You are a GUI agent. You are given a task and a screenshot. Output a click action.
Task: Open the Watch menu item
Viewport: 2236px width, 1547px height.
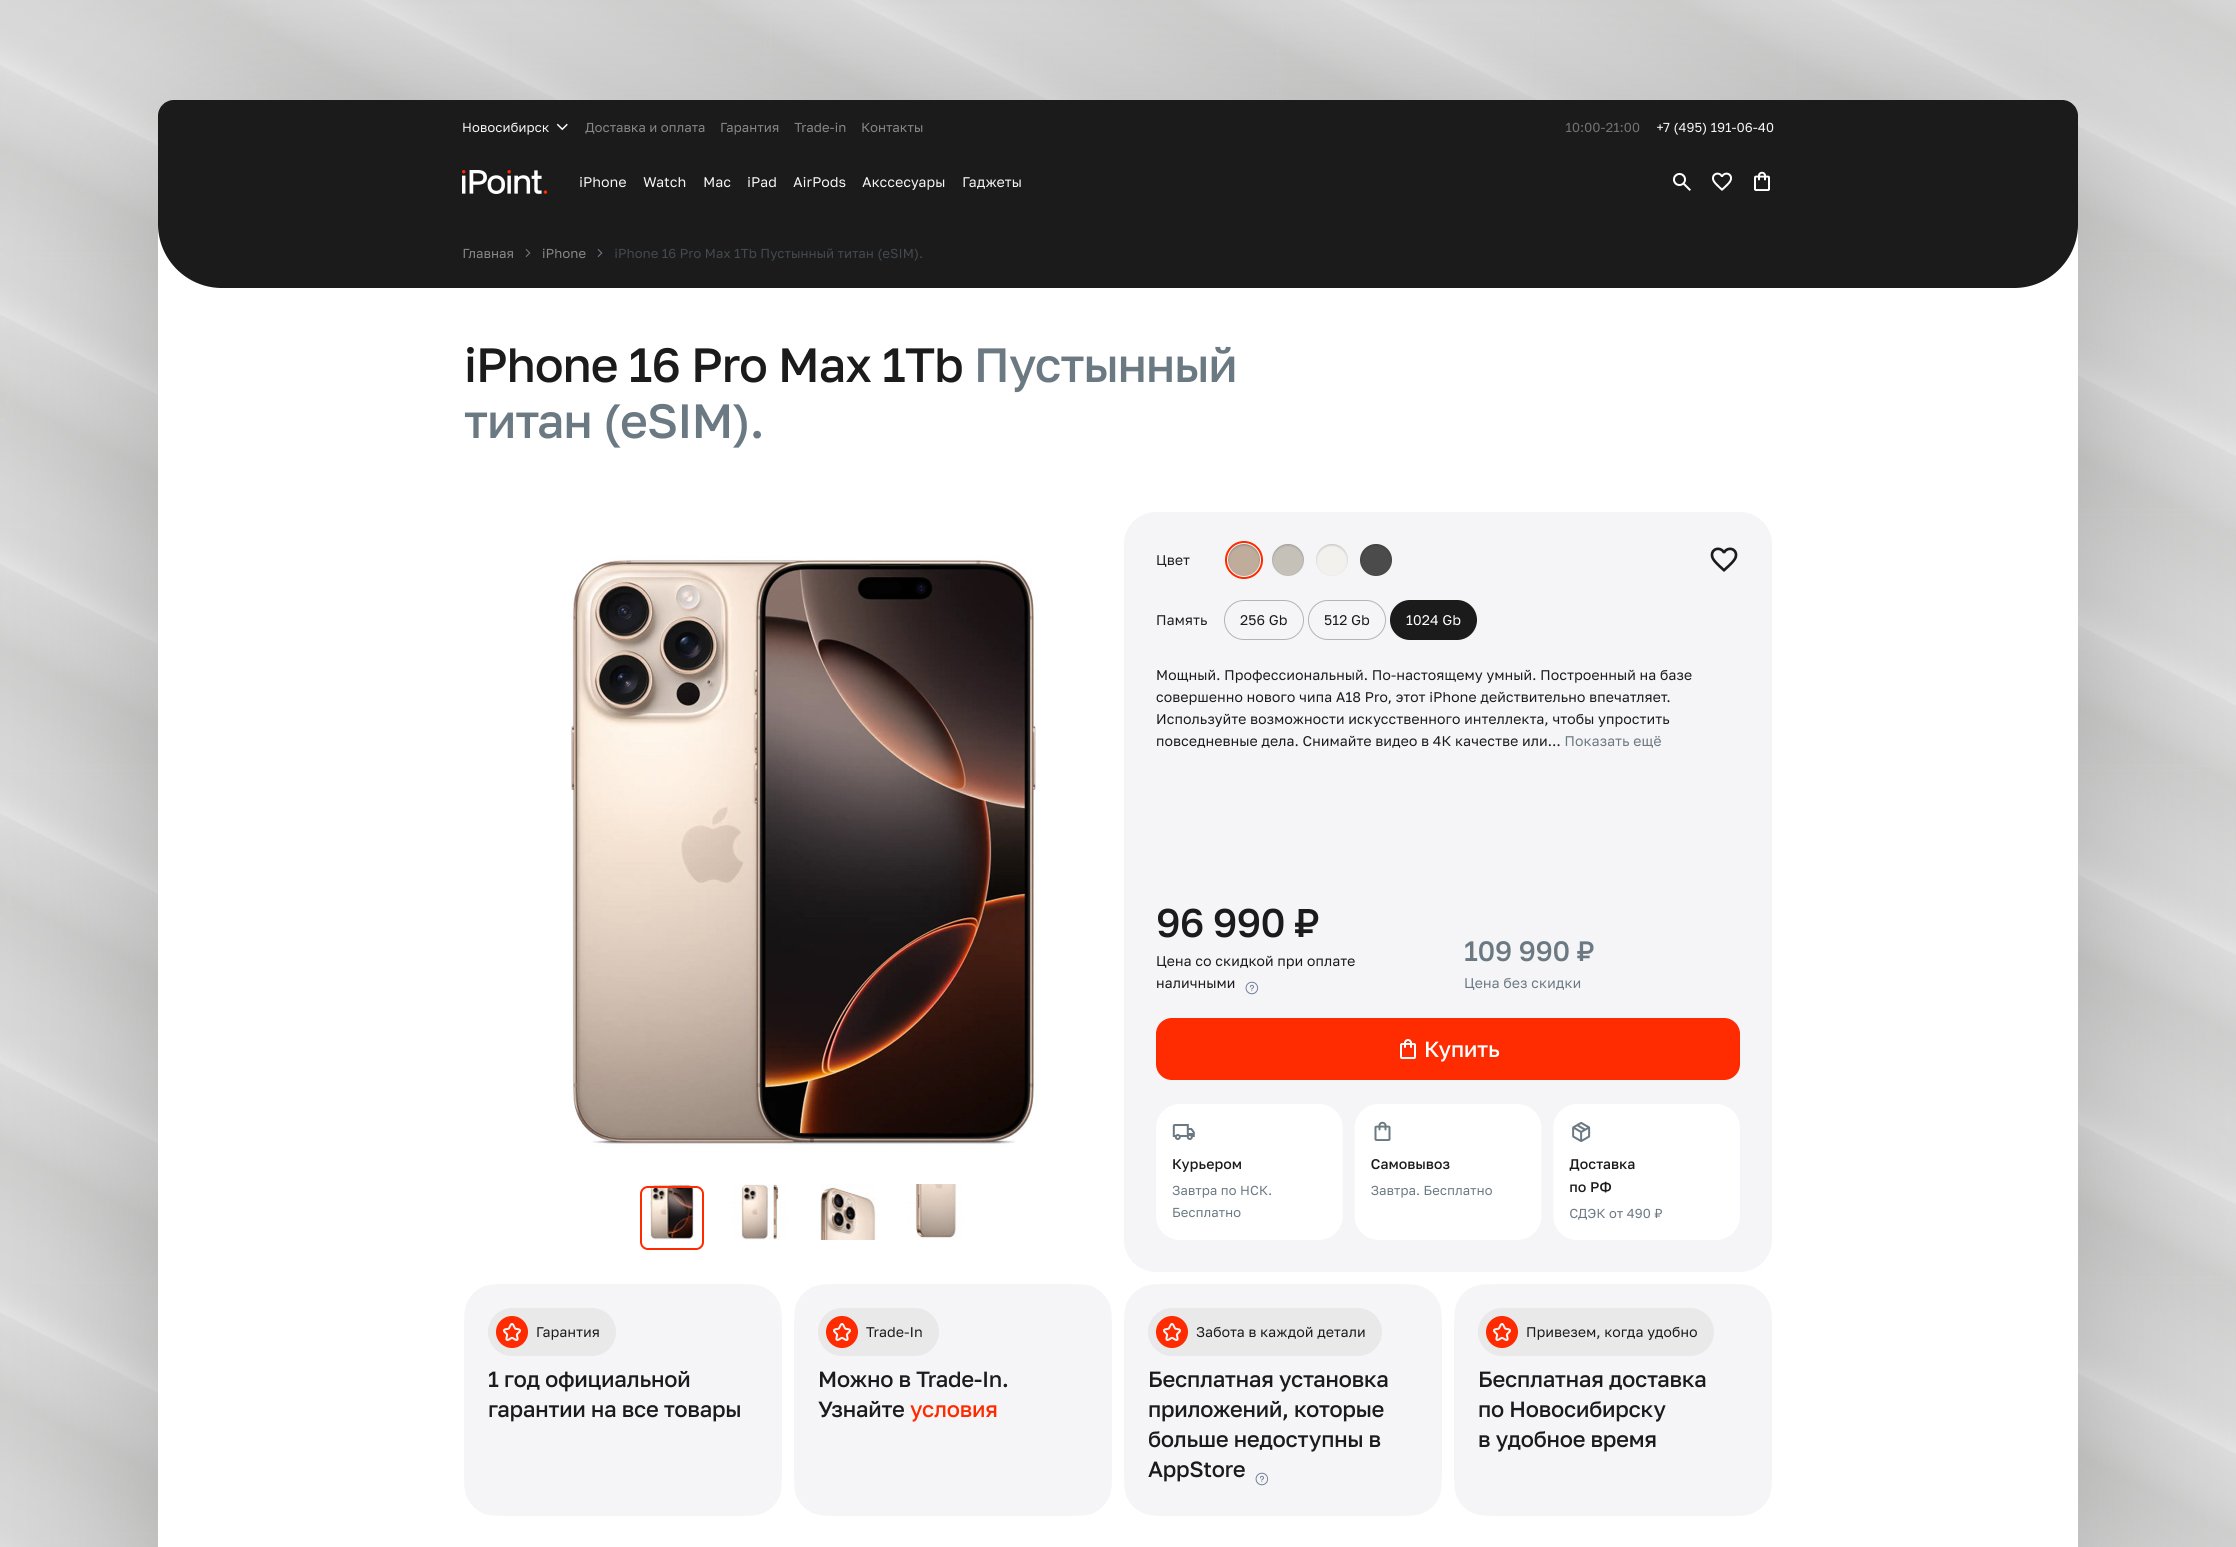[x=664, y=182]
